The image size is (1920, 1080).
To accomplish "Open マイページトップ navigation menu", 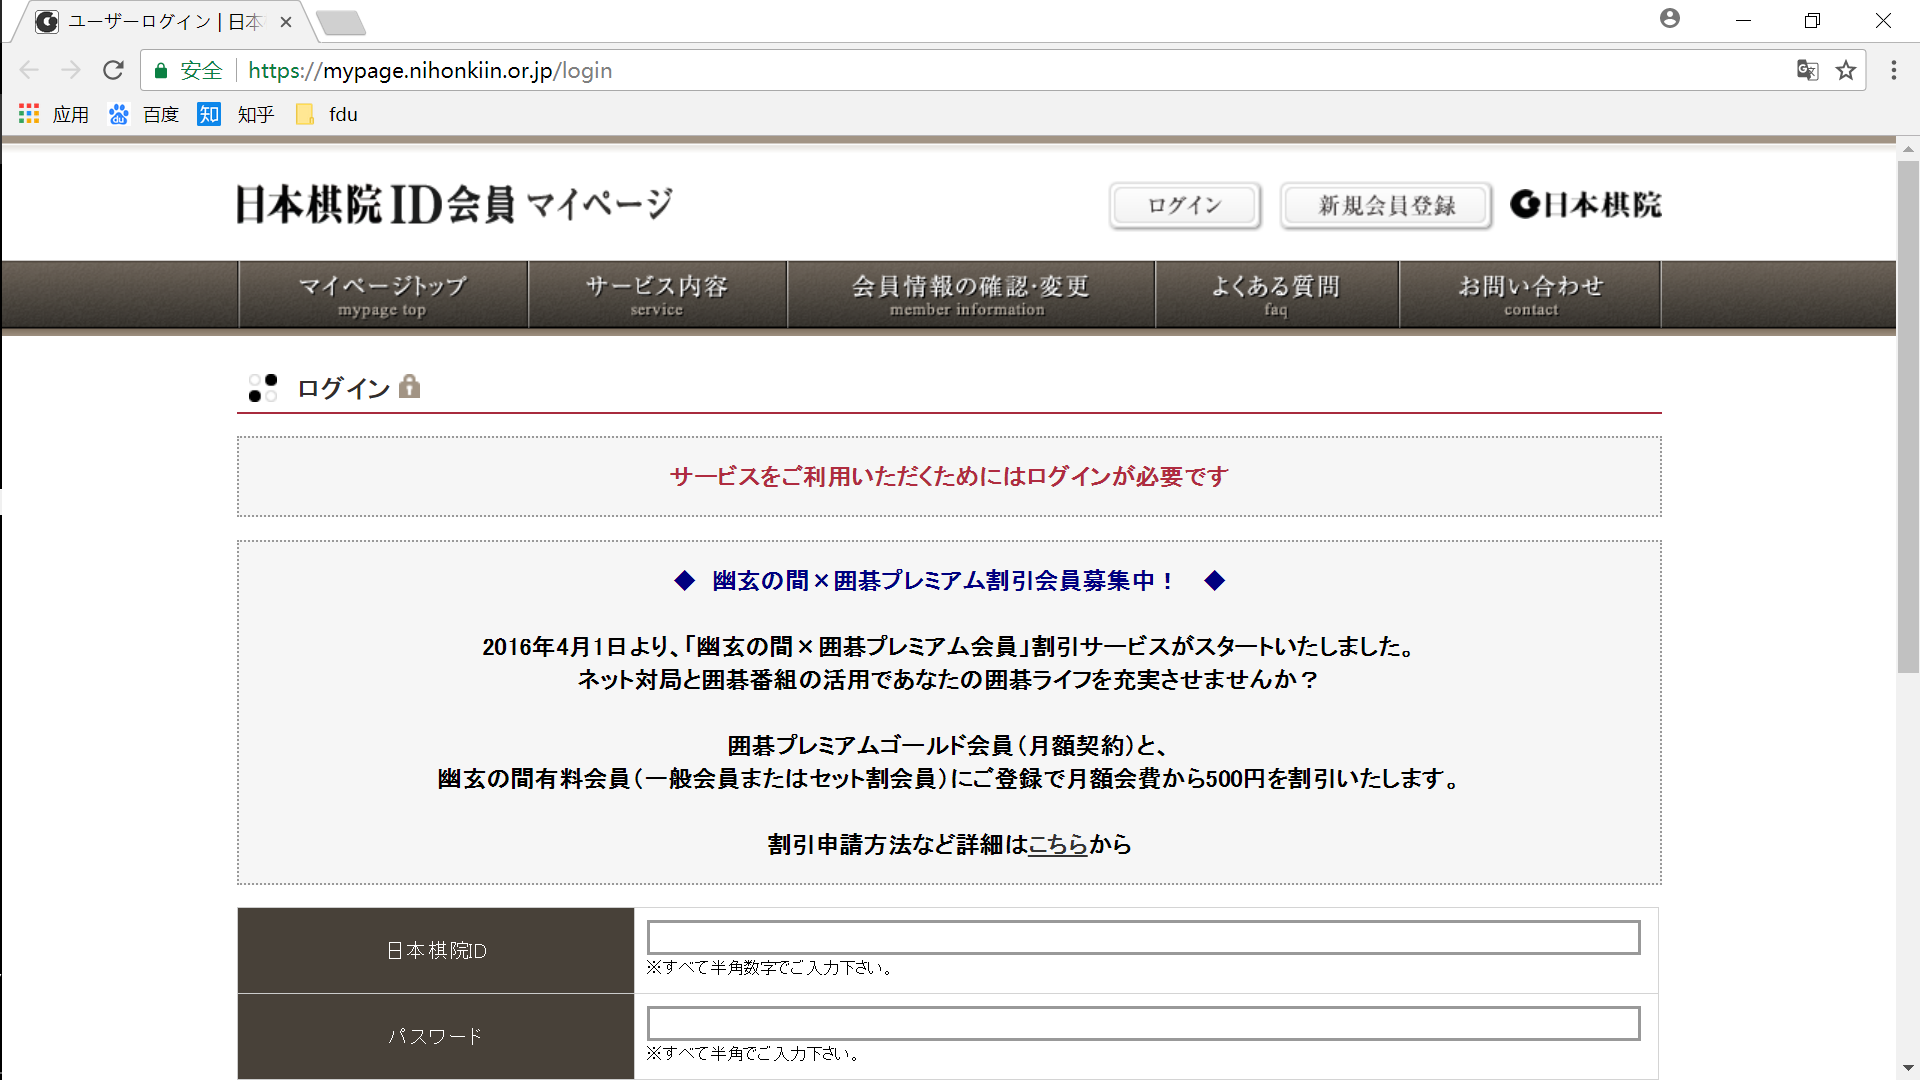I will click(x=383, y=295).
